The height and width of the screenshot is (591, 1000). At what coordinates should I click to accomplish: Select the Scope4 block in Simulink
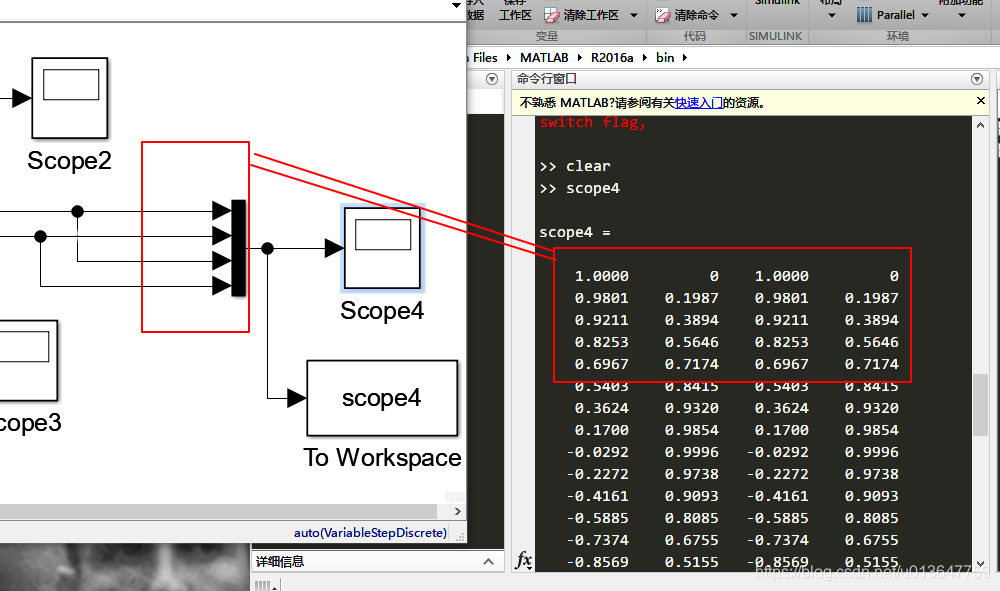(383, 248)
